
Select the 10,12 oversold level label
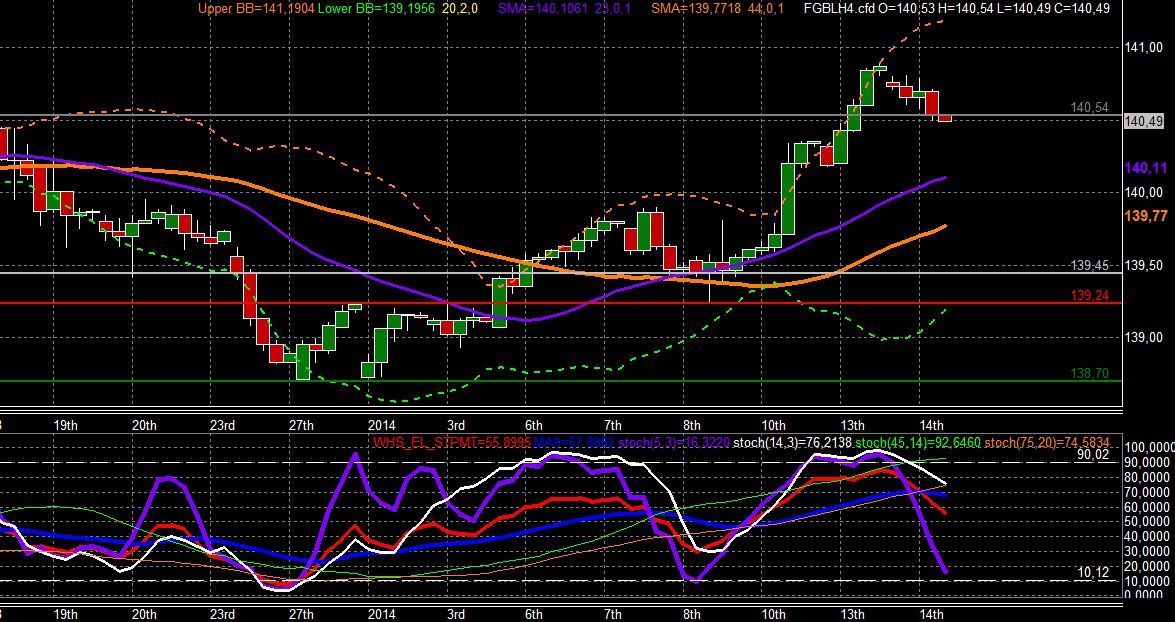click(1093, 573)
